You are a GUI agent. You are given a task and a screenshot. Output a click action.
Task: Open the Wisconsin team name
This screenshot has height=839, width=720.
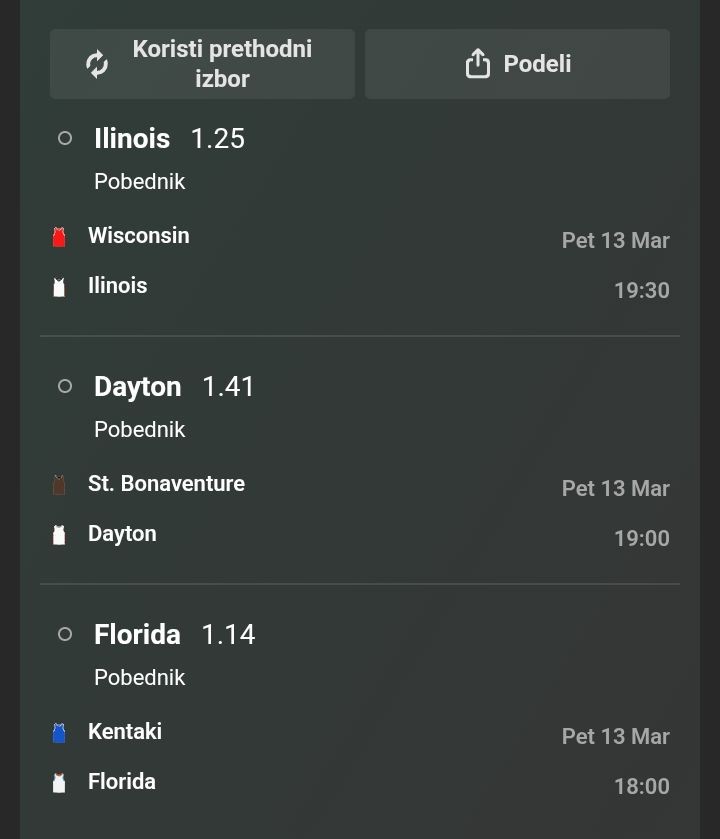tap(138, 236)
